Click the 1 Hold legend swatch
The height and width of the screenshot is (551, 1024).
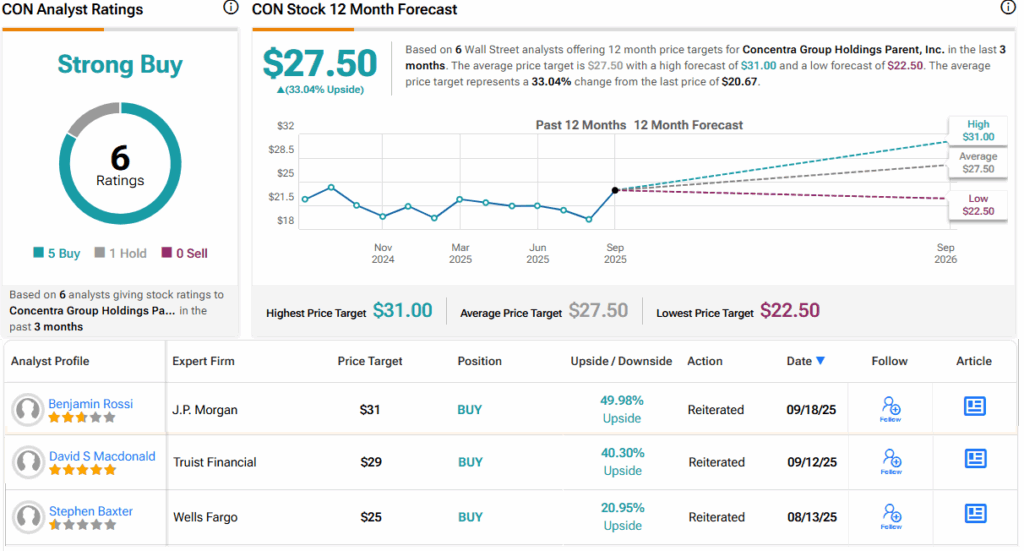[x=100, y=254]
